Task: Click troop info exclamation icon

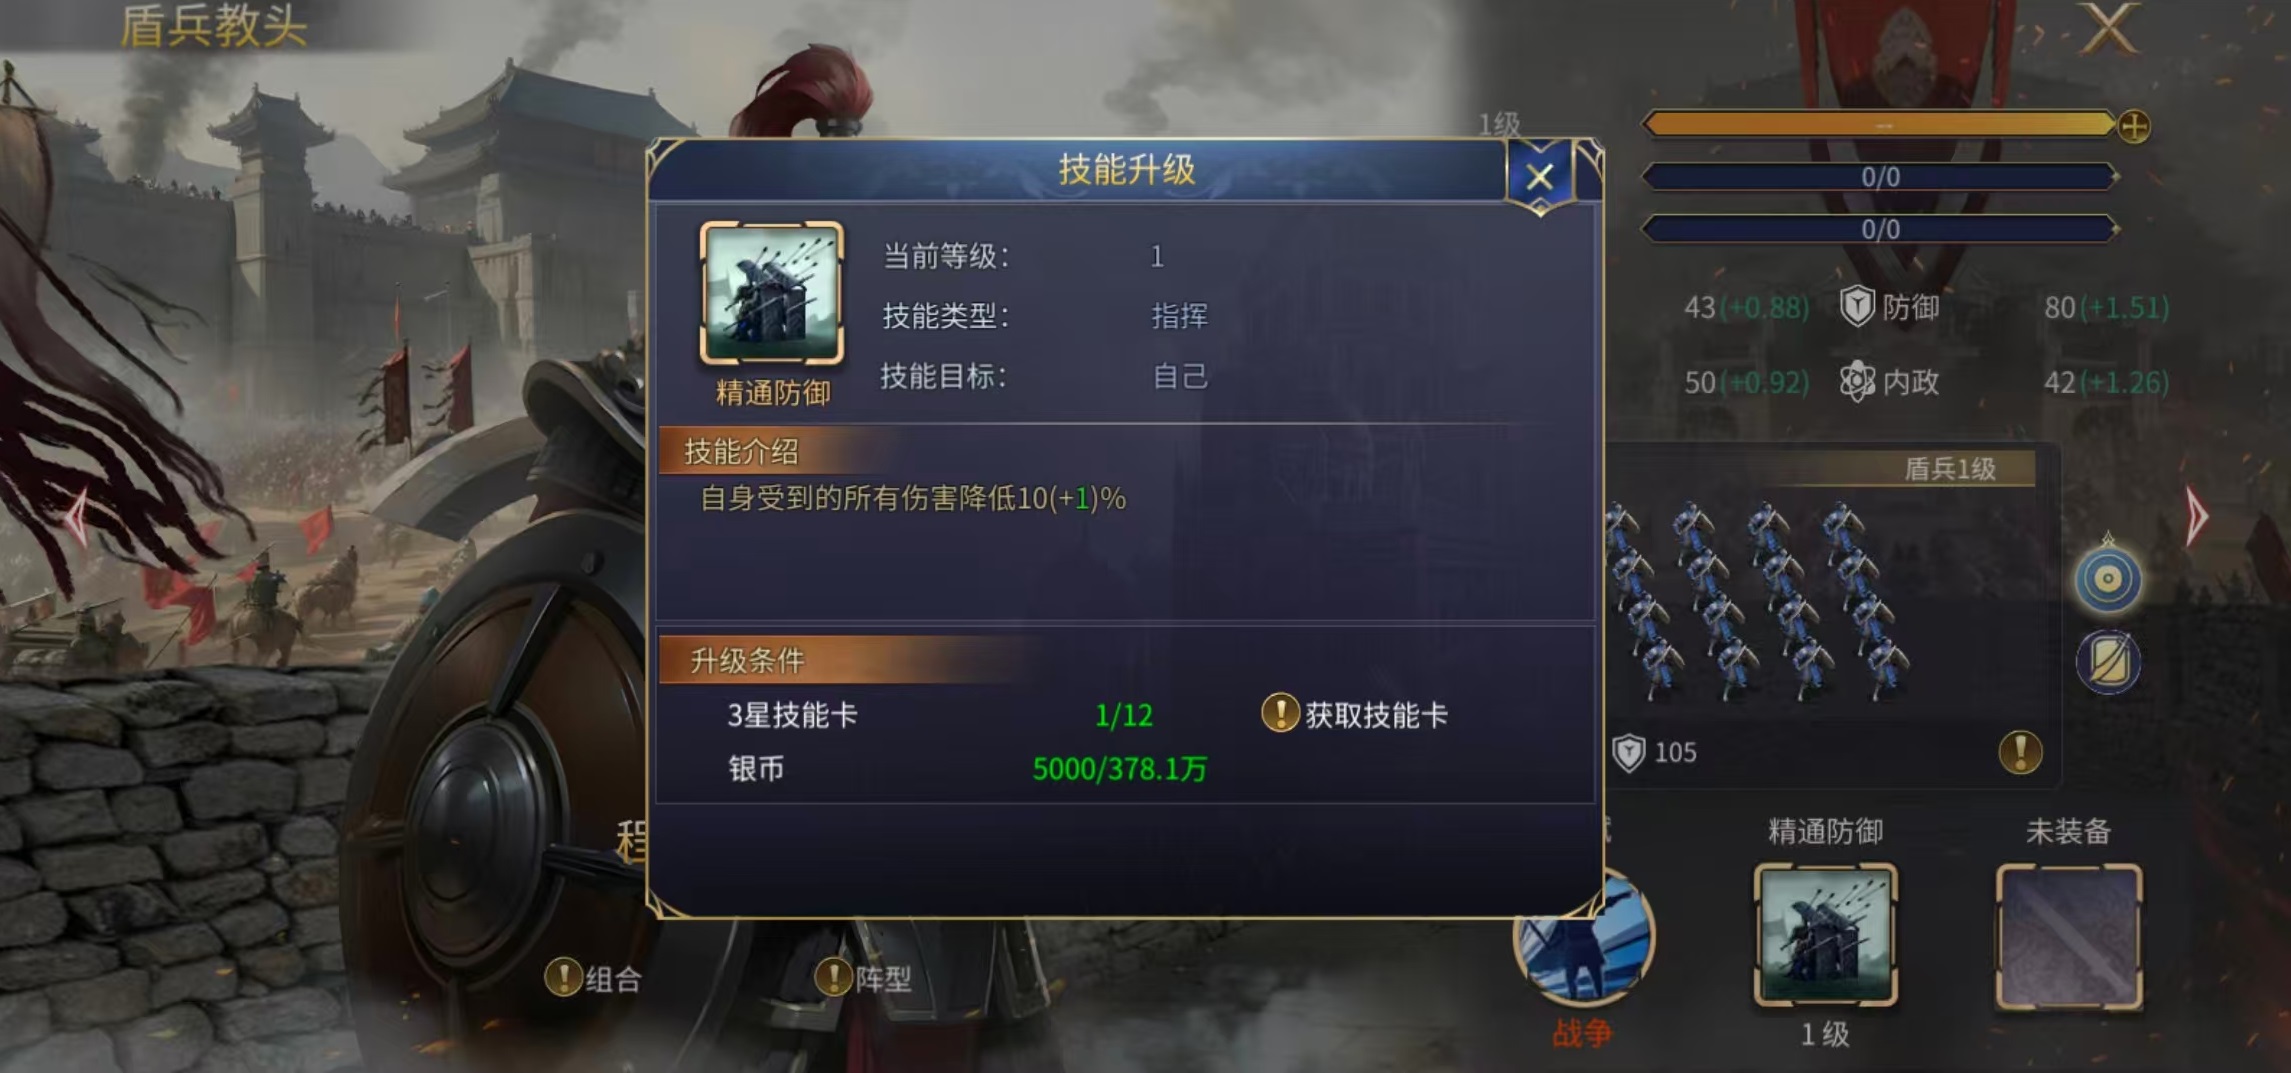Action: point(2020,752)
